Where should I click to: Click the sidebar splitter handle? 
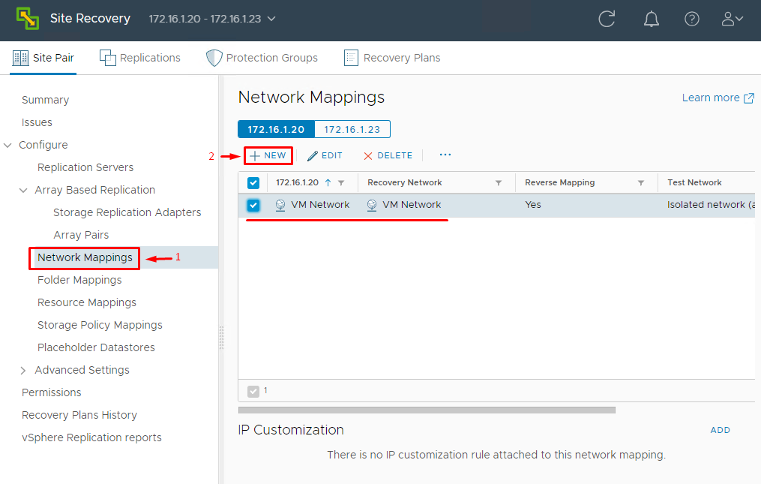(221, 338)
